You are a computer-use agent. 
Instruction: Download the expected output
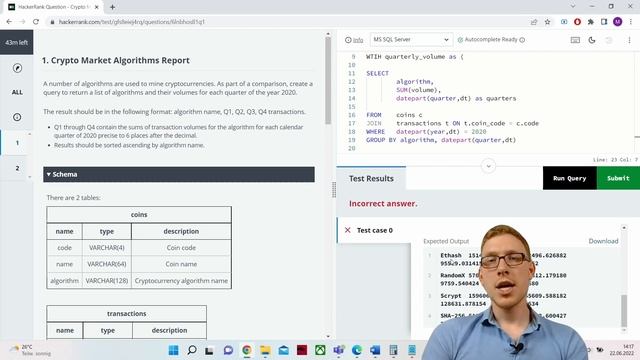click(x=603, y=241)
